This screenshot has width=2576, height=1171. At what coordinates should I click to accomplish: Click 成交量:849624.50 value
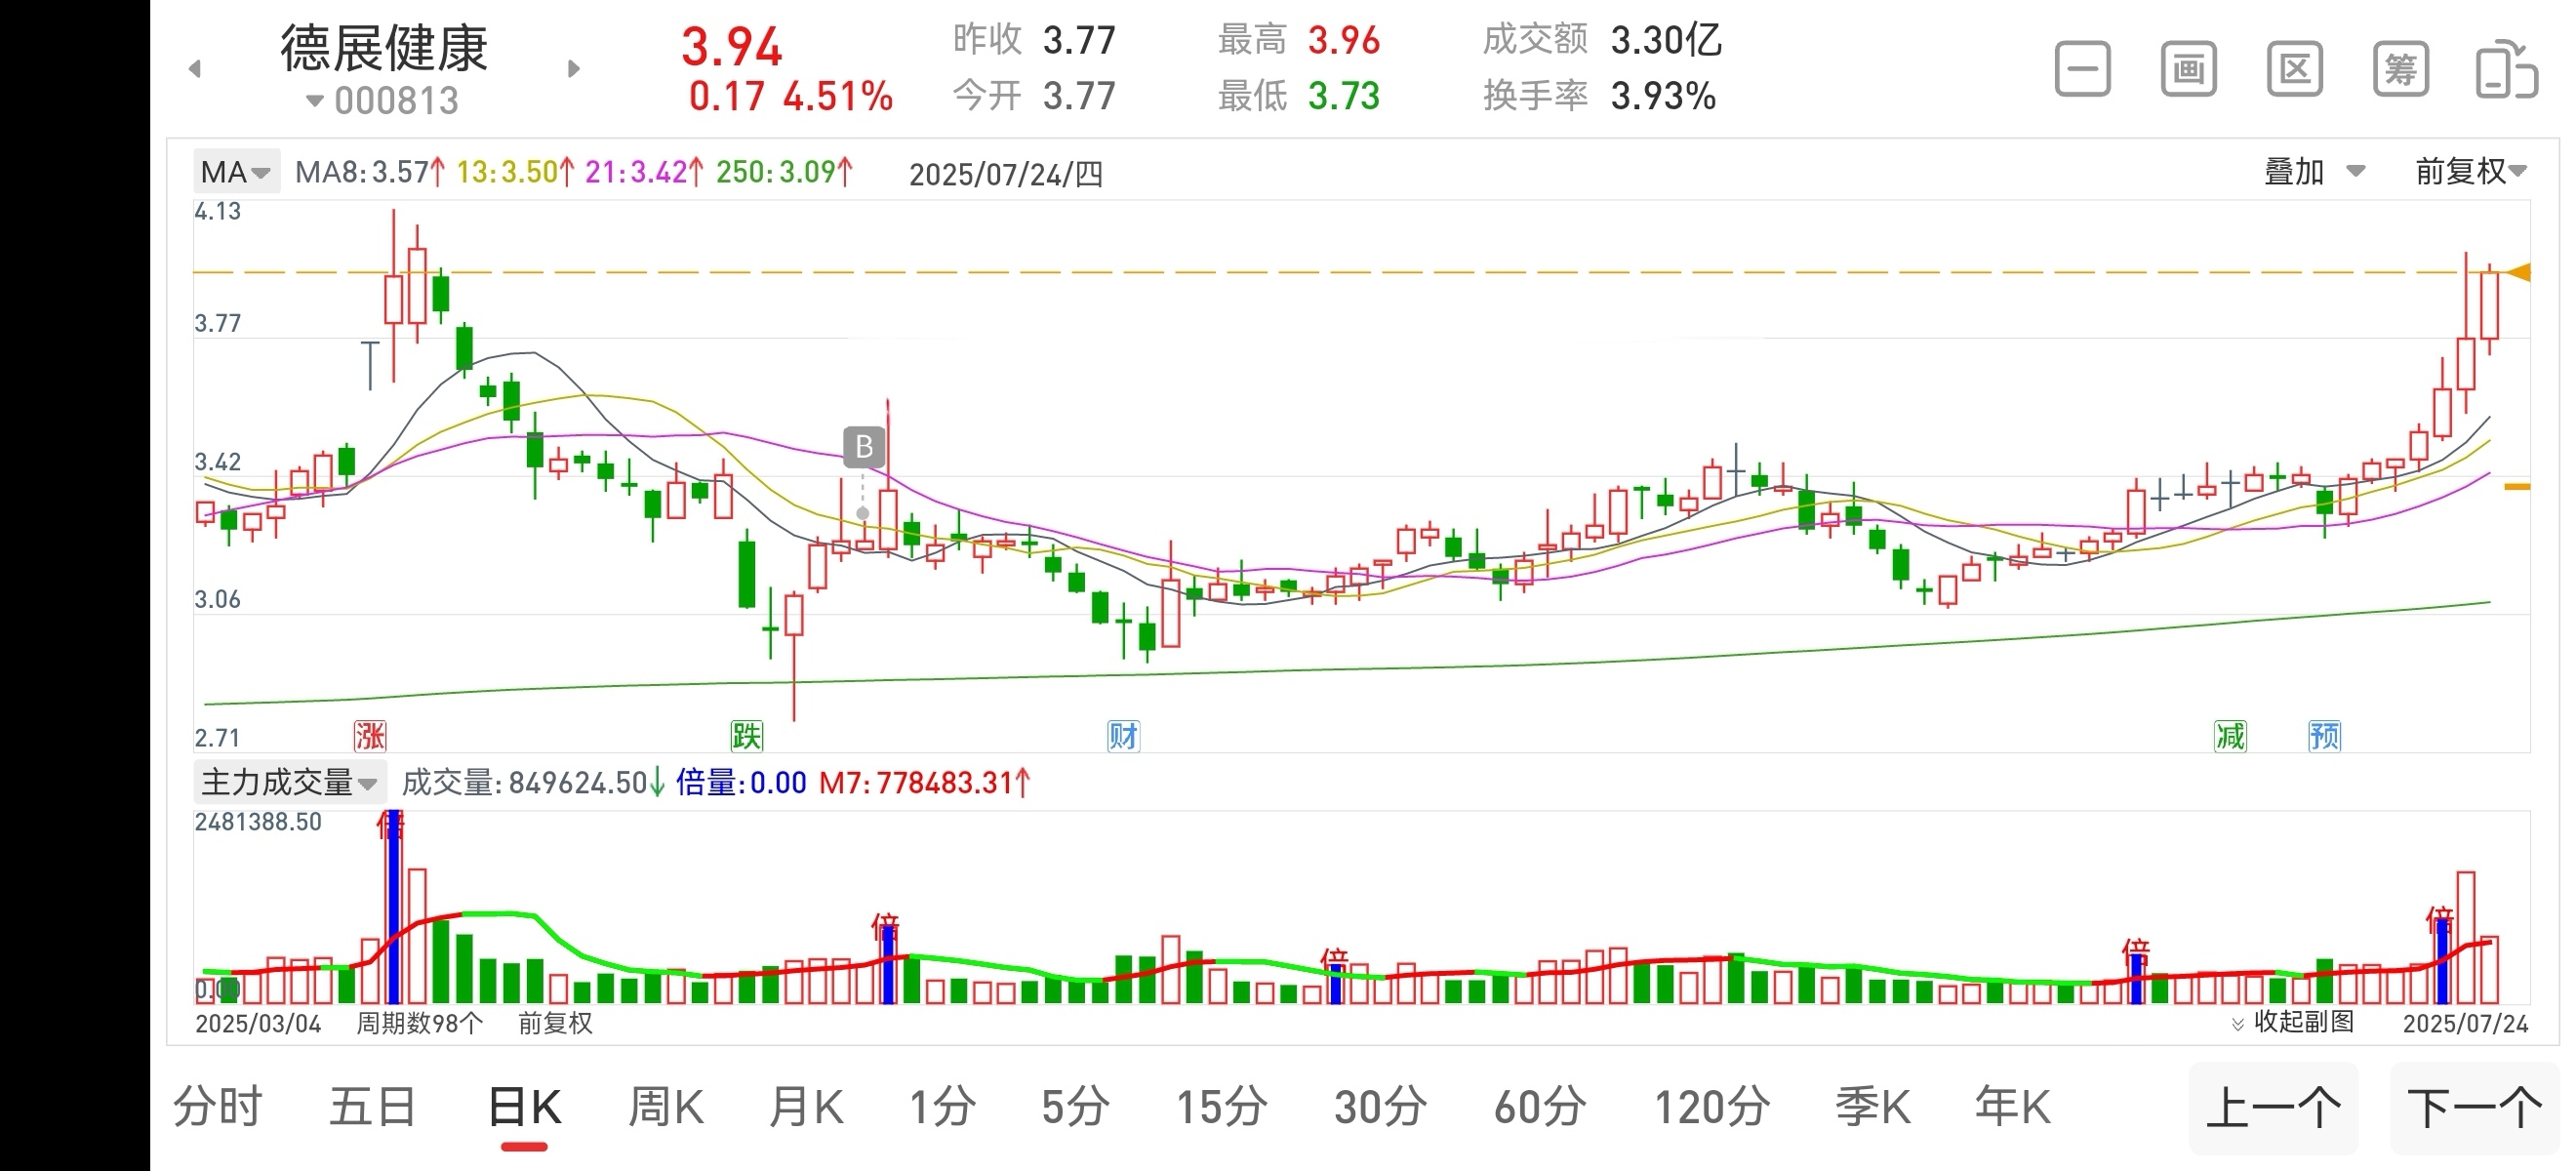click(533, 782)
